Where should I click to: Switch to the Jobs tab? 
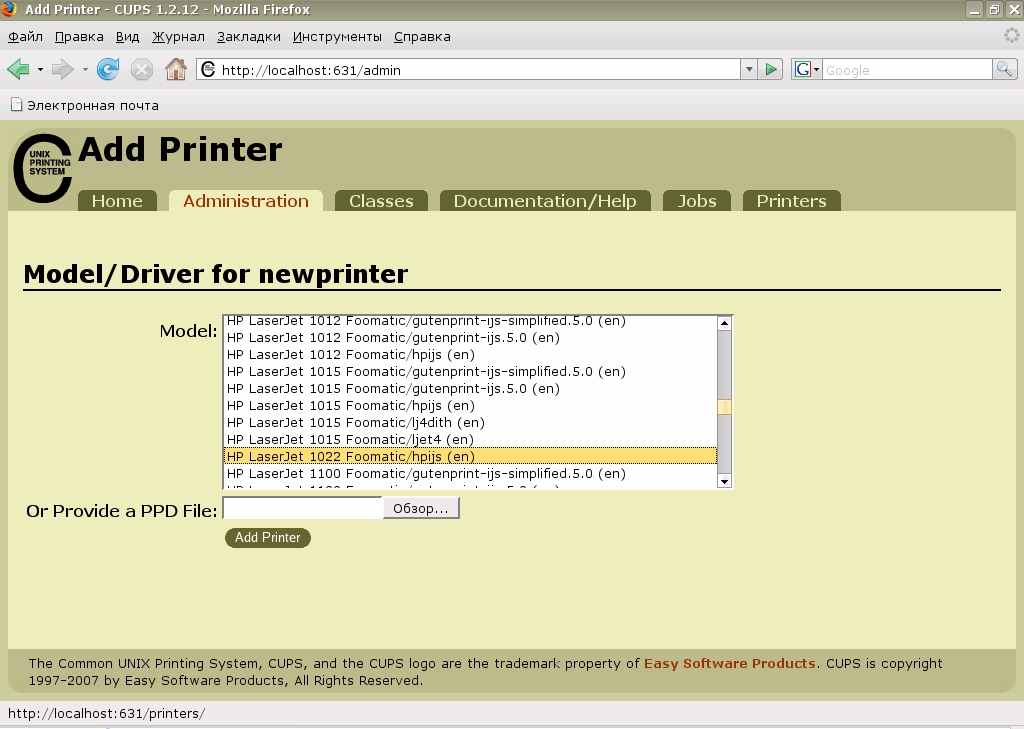tap(697, 201)
